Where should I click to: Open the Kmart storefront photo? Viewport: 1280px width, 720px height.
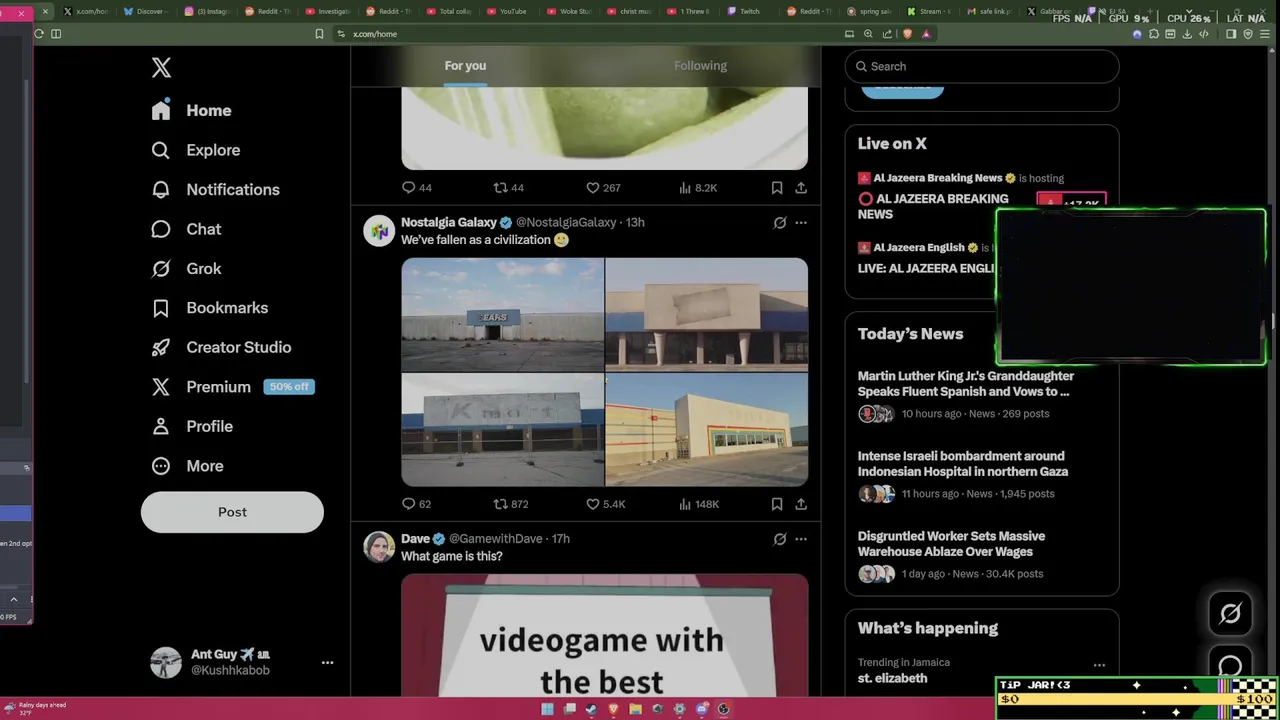(502, 430)
